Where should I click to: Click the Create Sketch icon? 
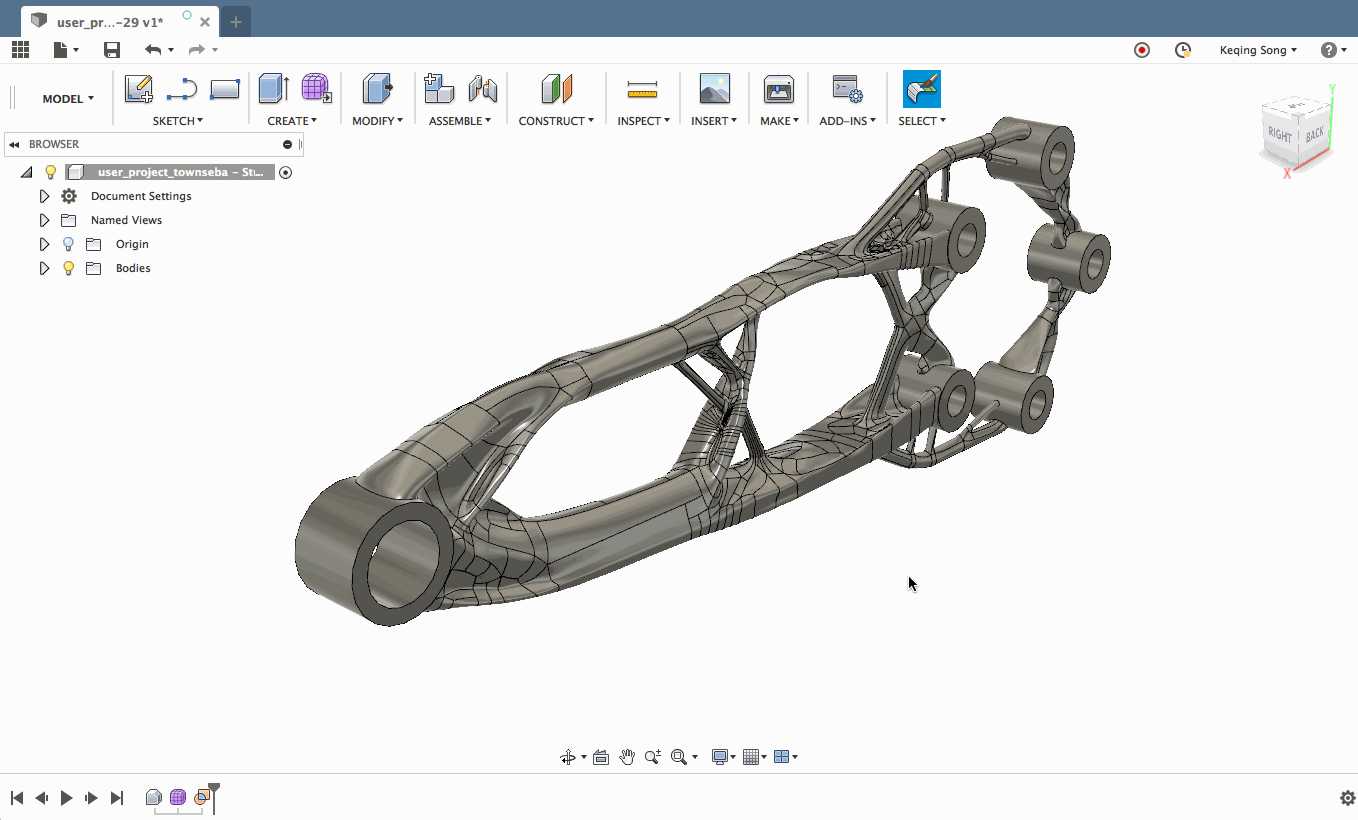click(x=138, y=89)
